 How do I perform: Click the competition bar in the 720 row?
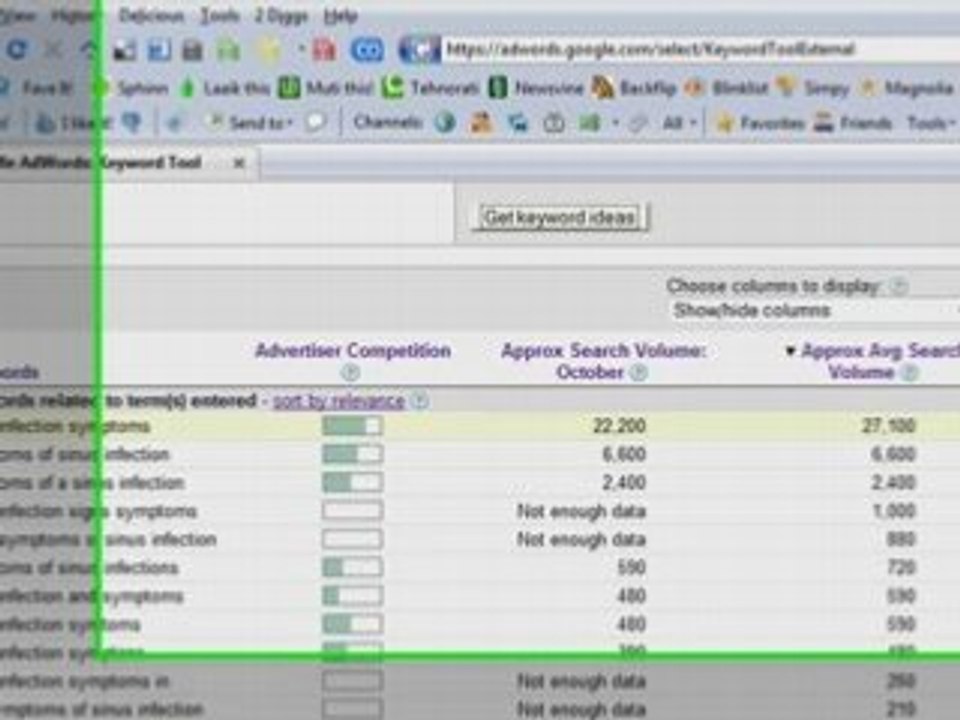point(352,568)
